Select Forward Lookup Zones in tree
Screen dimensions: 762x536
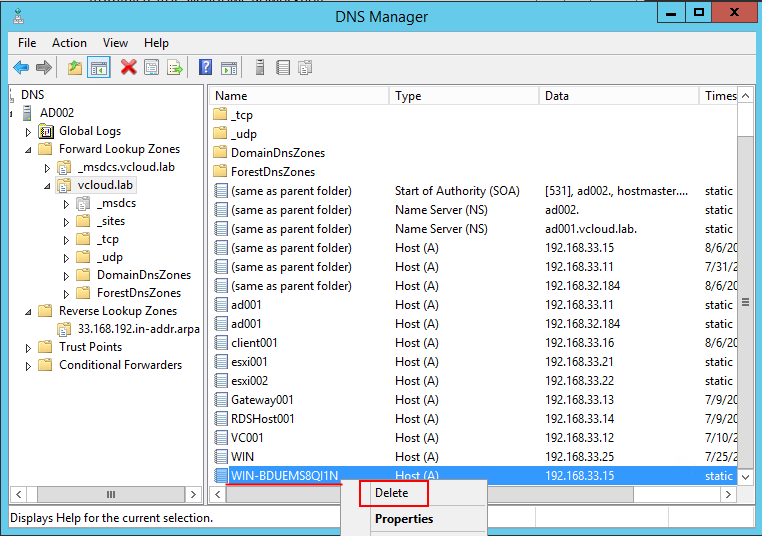[120, 149]
